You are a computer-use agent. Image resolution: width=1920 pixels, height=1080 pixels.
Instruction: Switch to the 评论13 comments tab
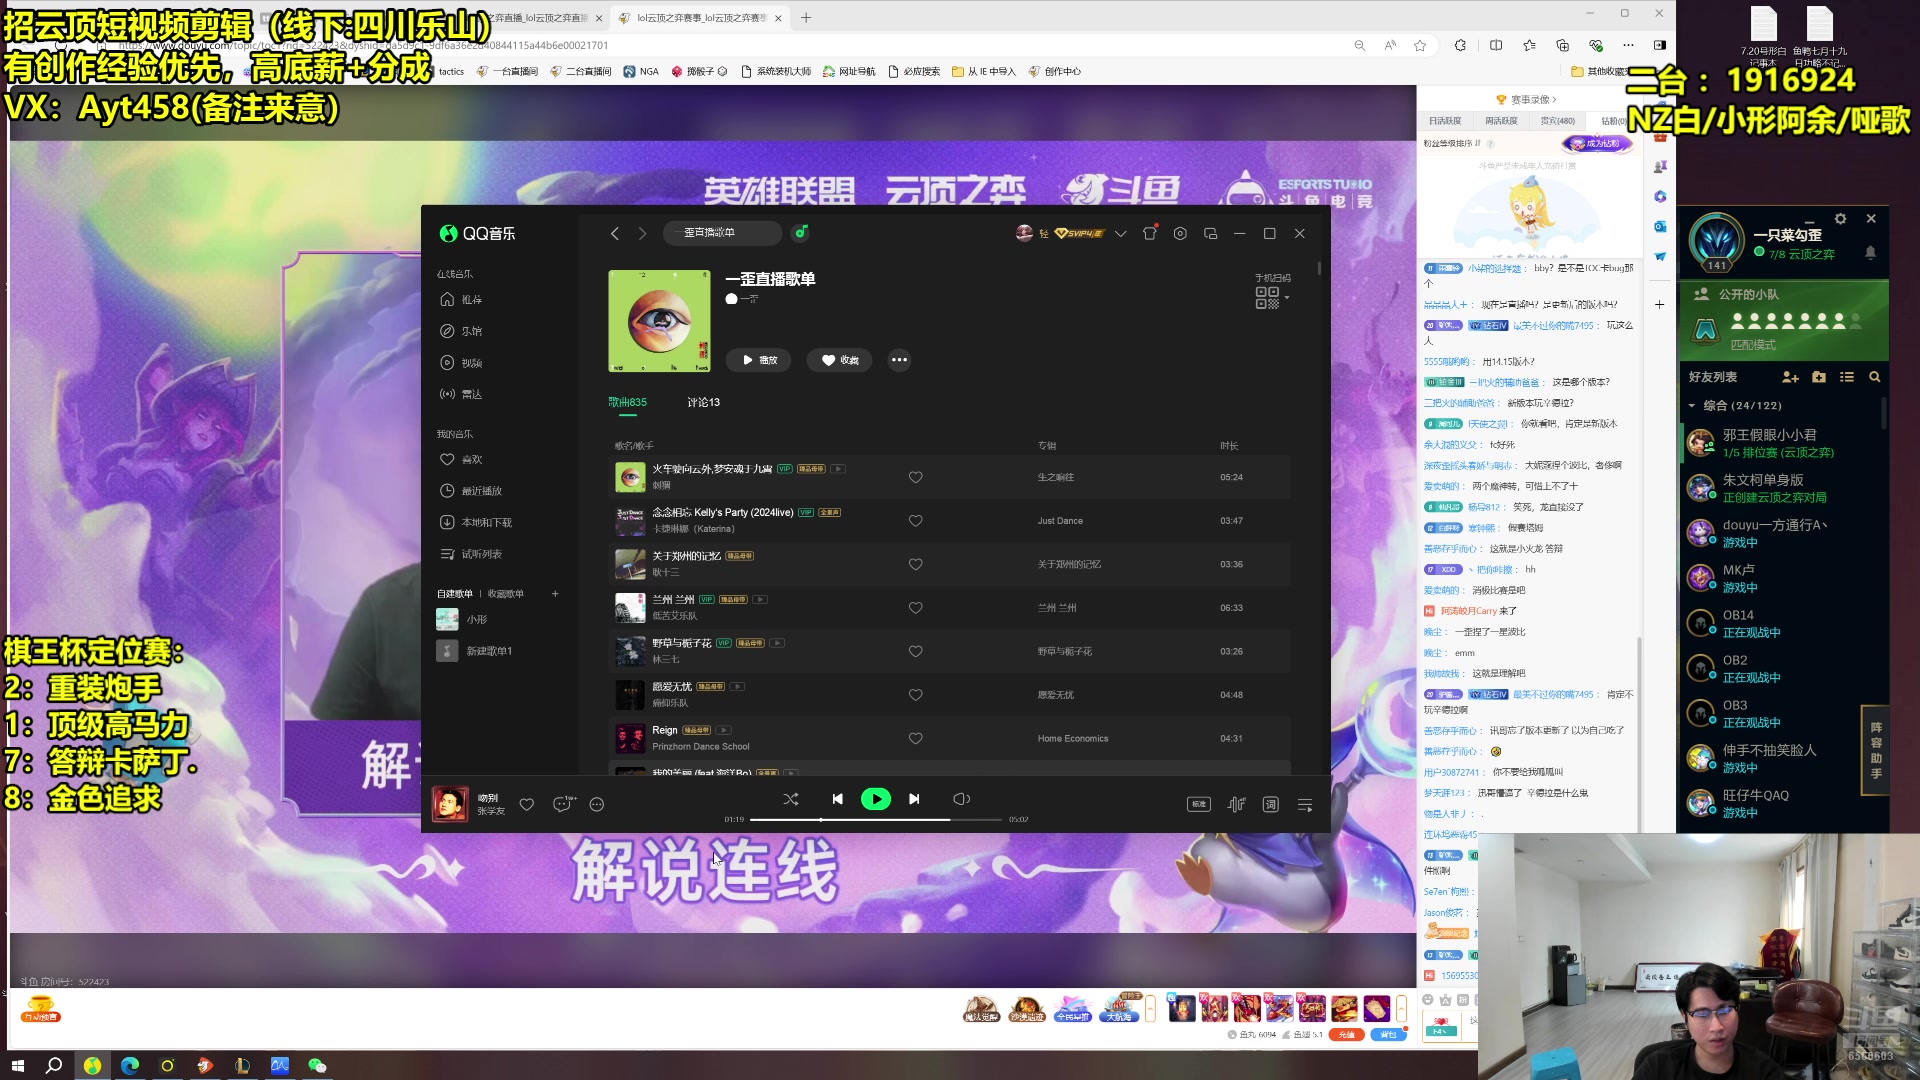(x=703, y=403)
